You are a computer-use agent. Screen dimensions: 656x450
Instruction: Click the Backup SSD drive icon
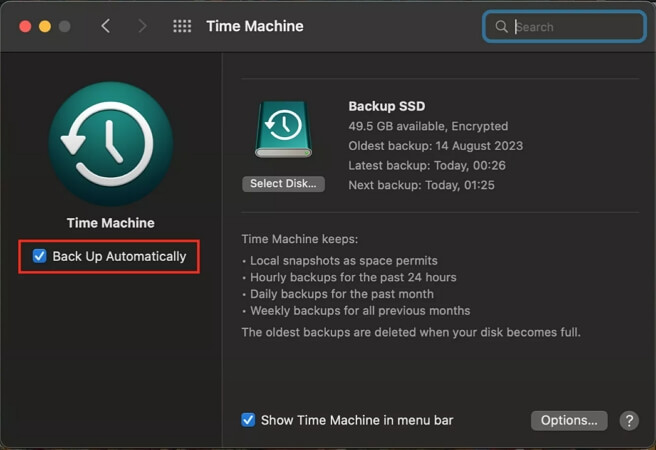tap(284, 130)
